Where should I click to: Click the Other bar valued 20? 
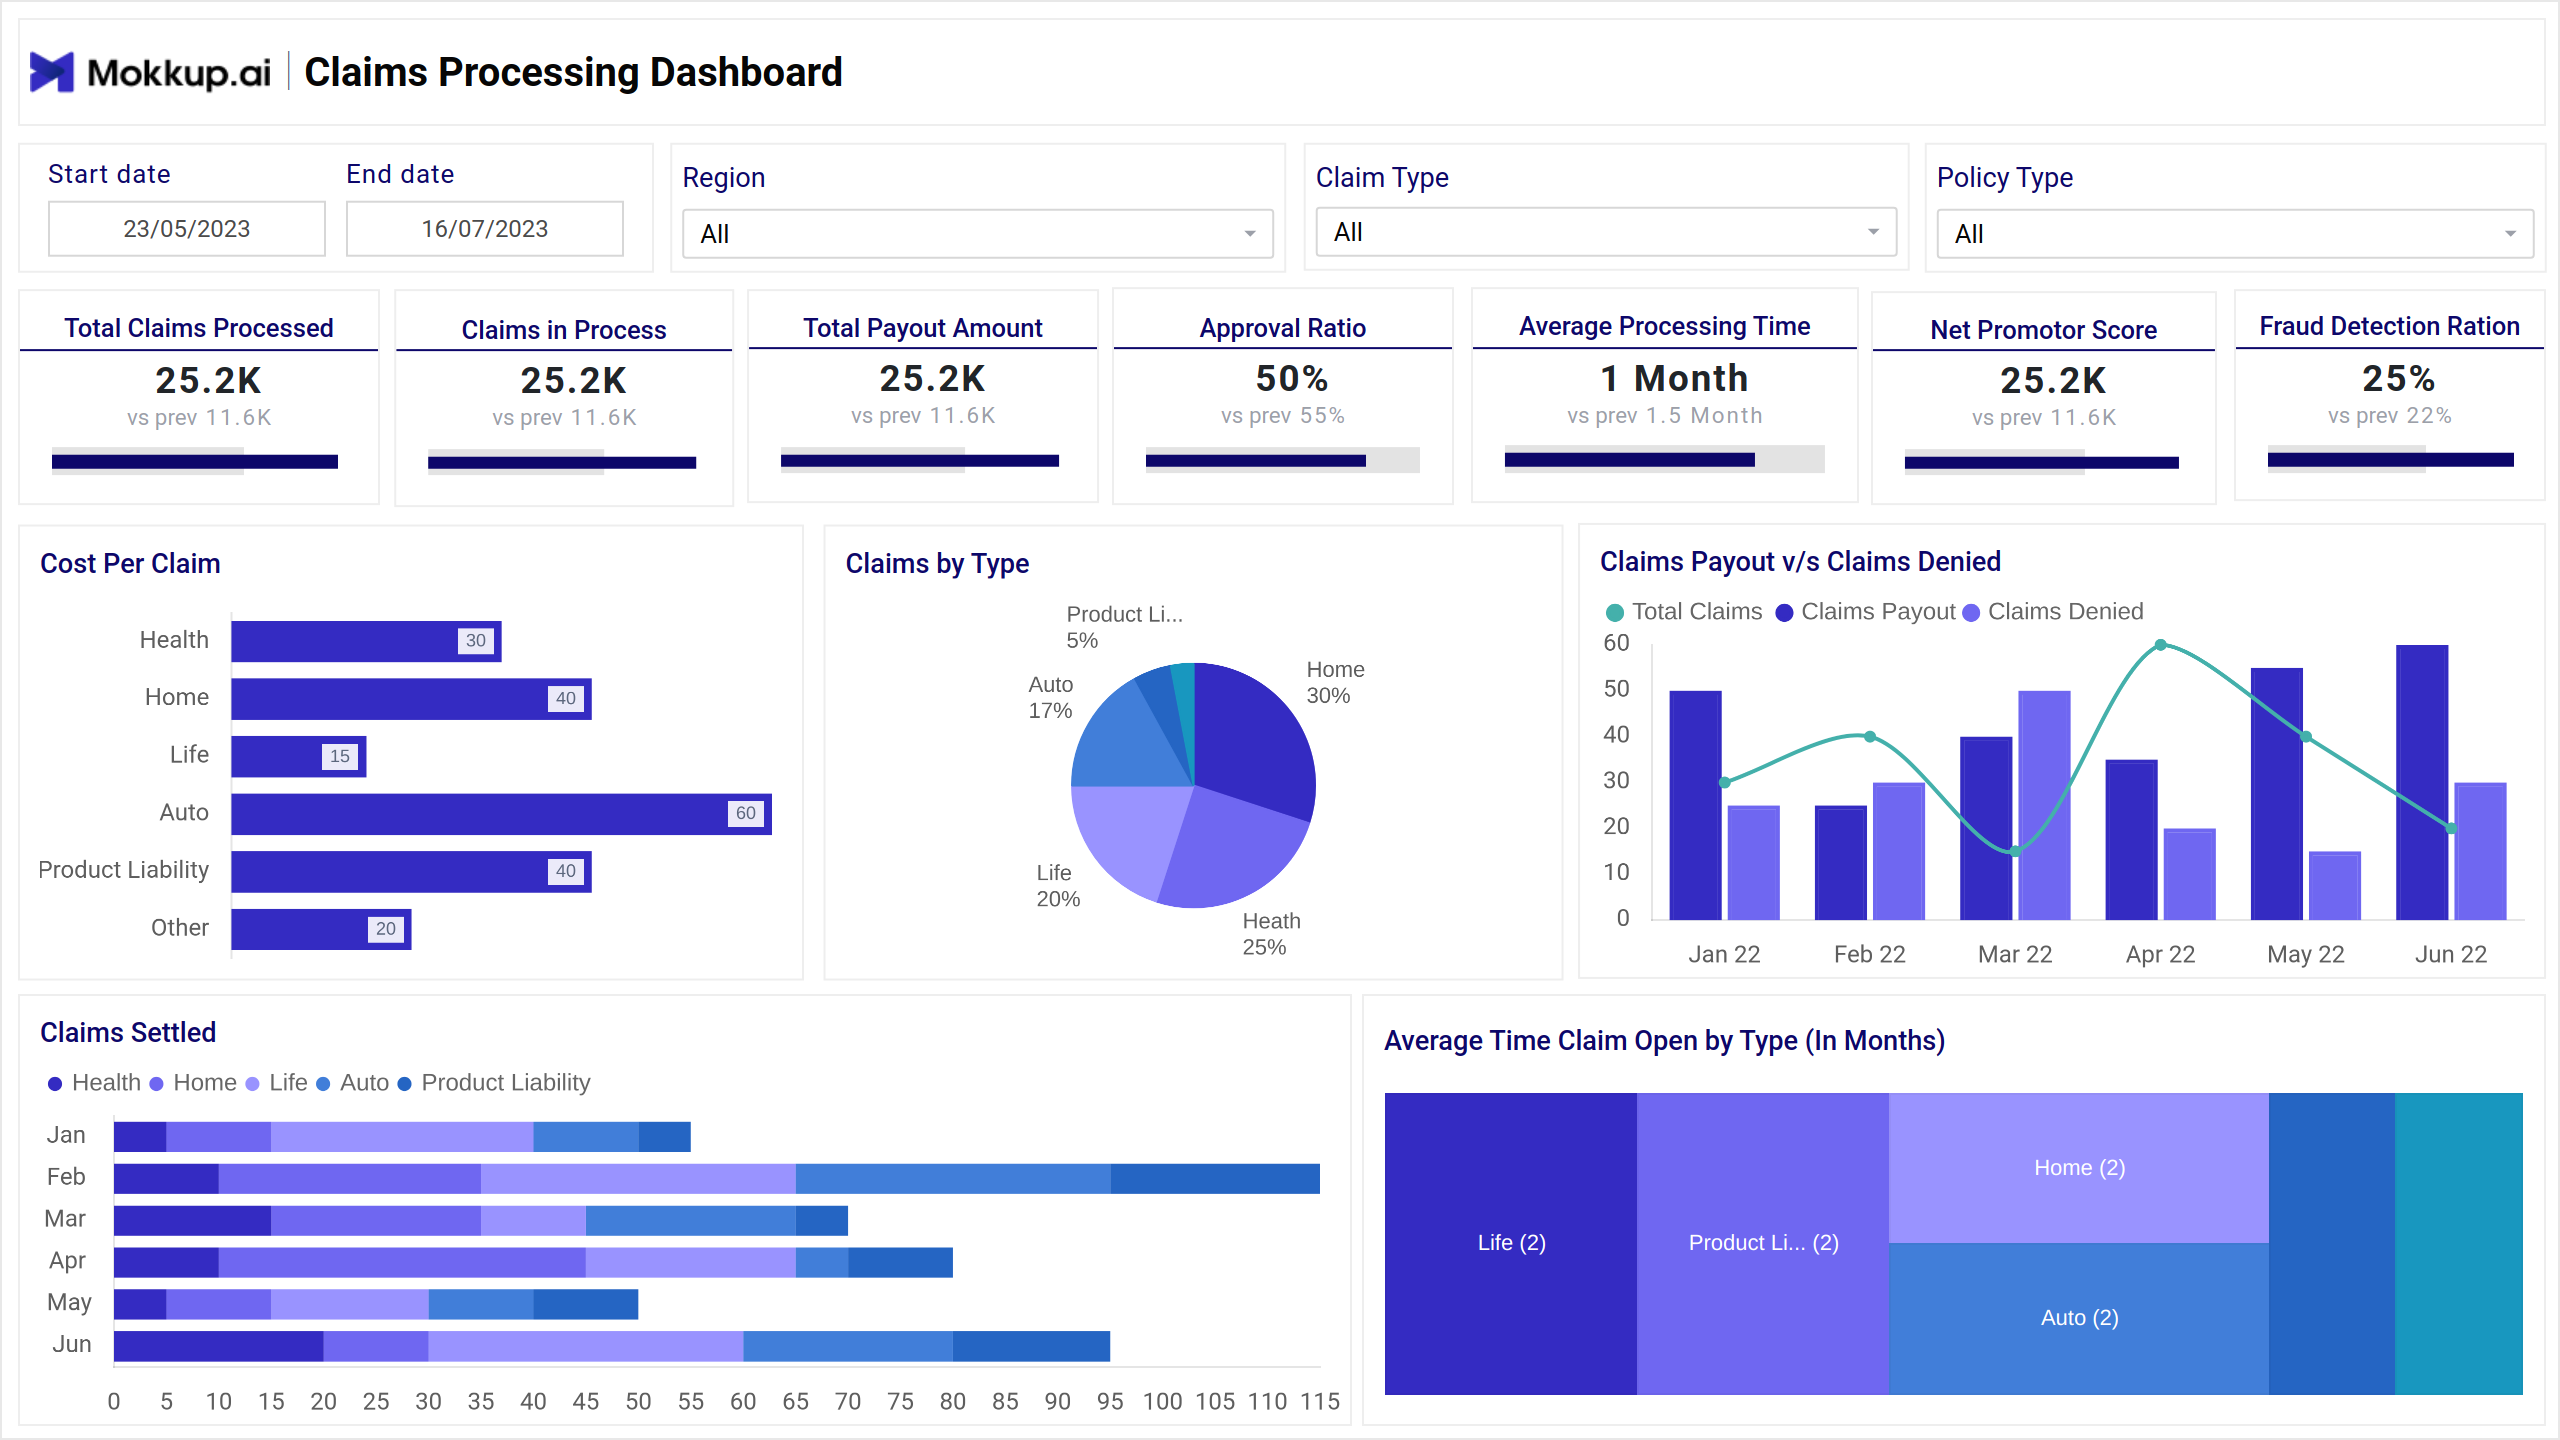coord(321,929)
